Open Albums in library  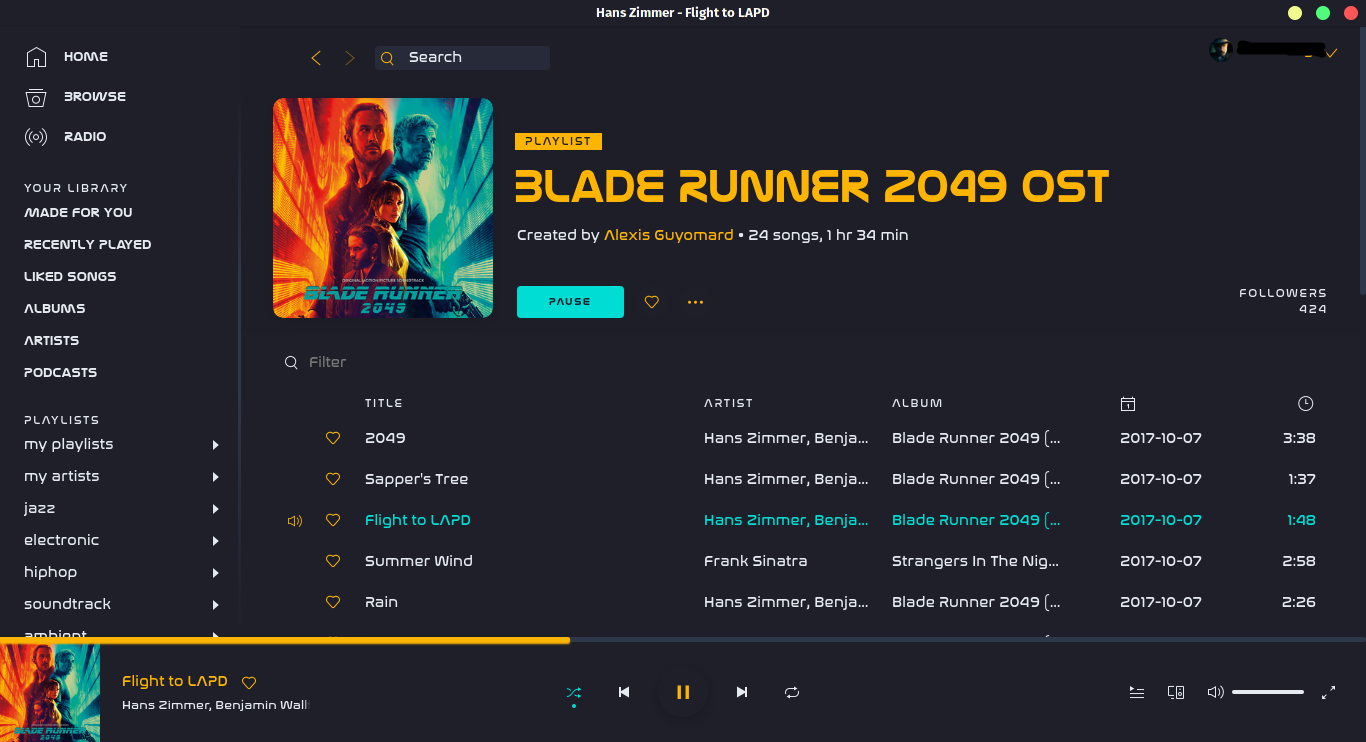55,308
